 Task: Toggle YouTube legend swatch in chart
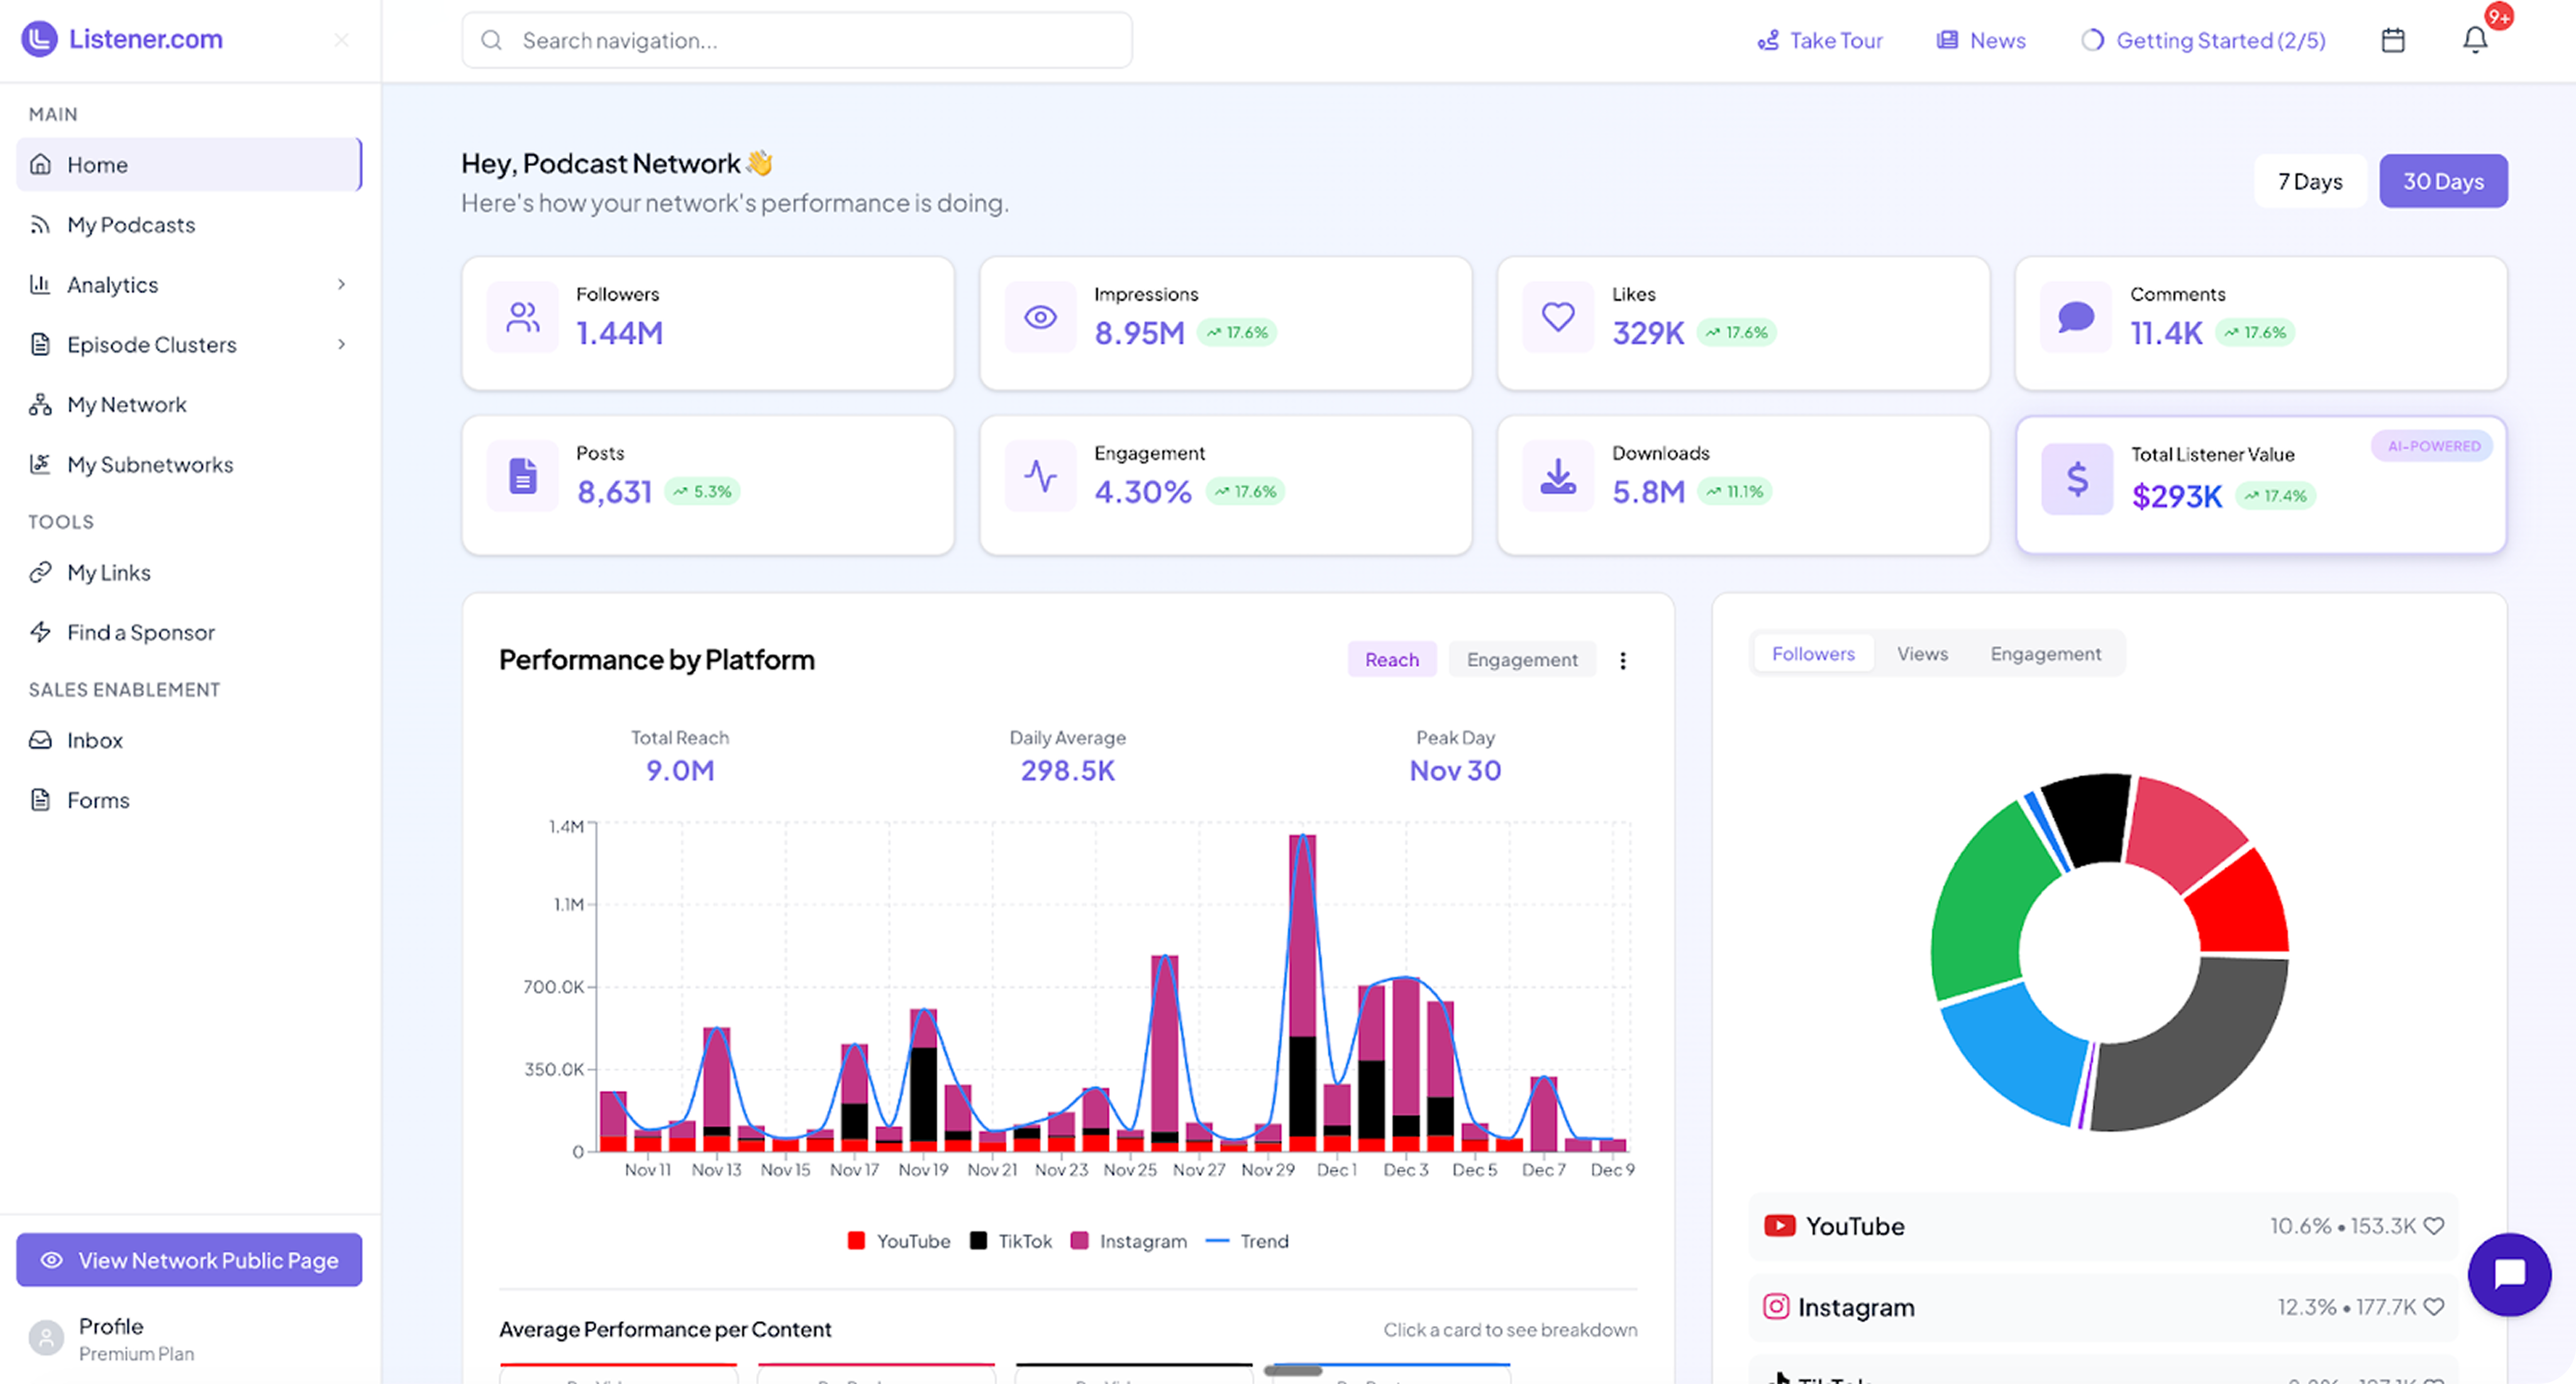point(856,1241)
